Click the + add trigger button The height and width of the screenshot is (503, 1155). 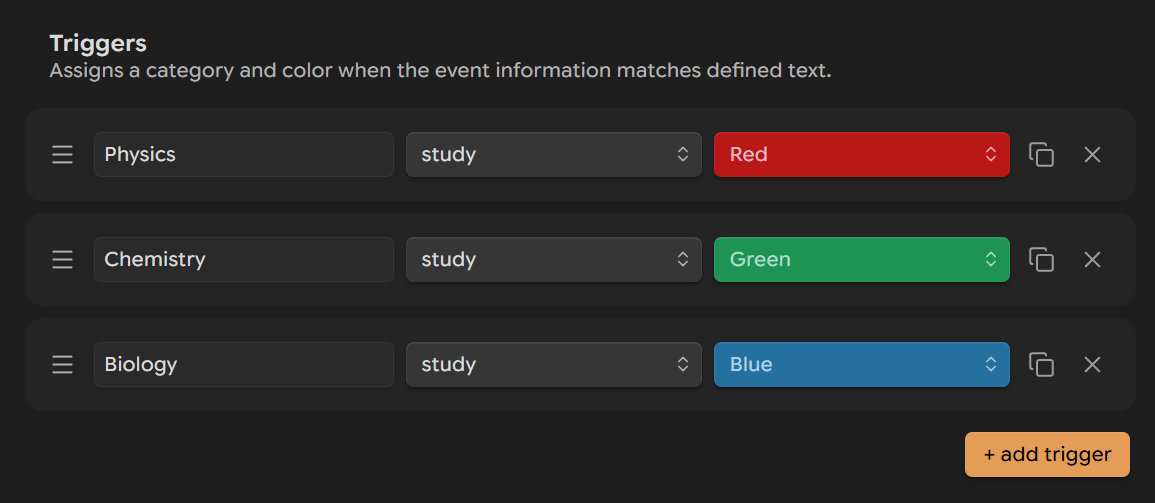[x=1047, y=454]
